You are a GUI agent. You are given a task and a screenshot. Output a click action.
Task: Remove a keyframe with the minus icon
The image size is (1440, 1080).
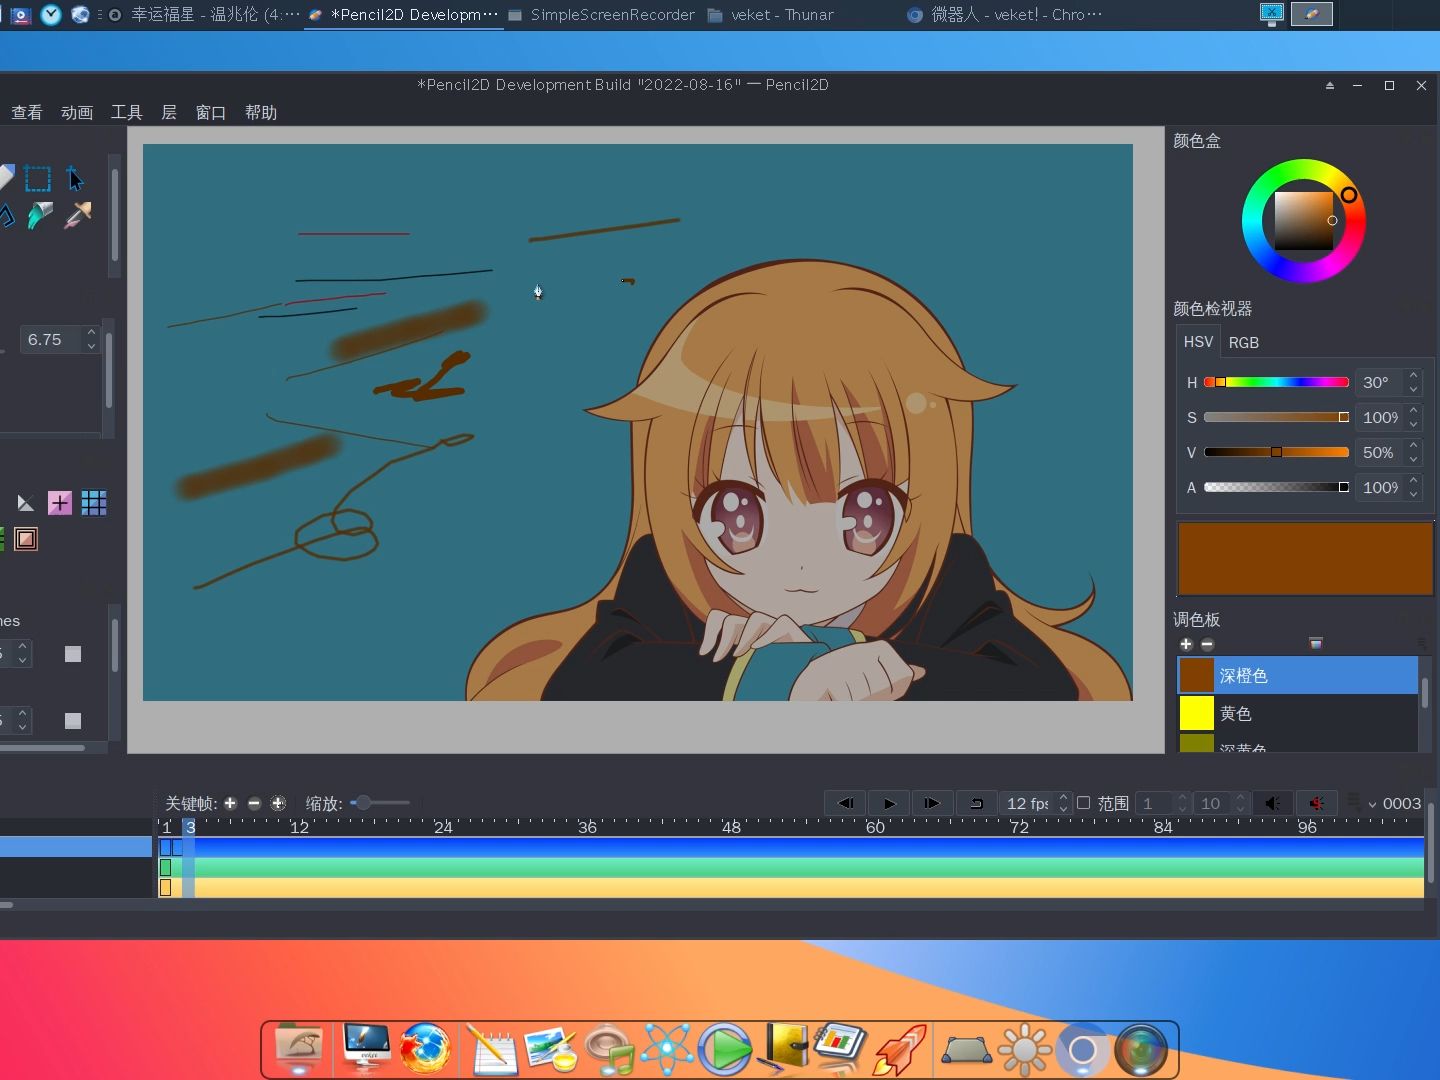point(254,803)
